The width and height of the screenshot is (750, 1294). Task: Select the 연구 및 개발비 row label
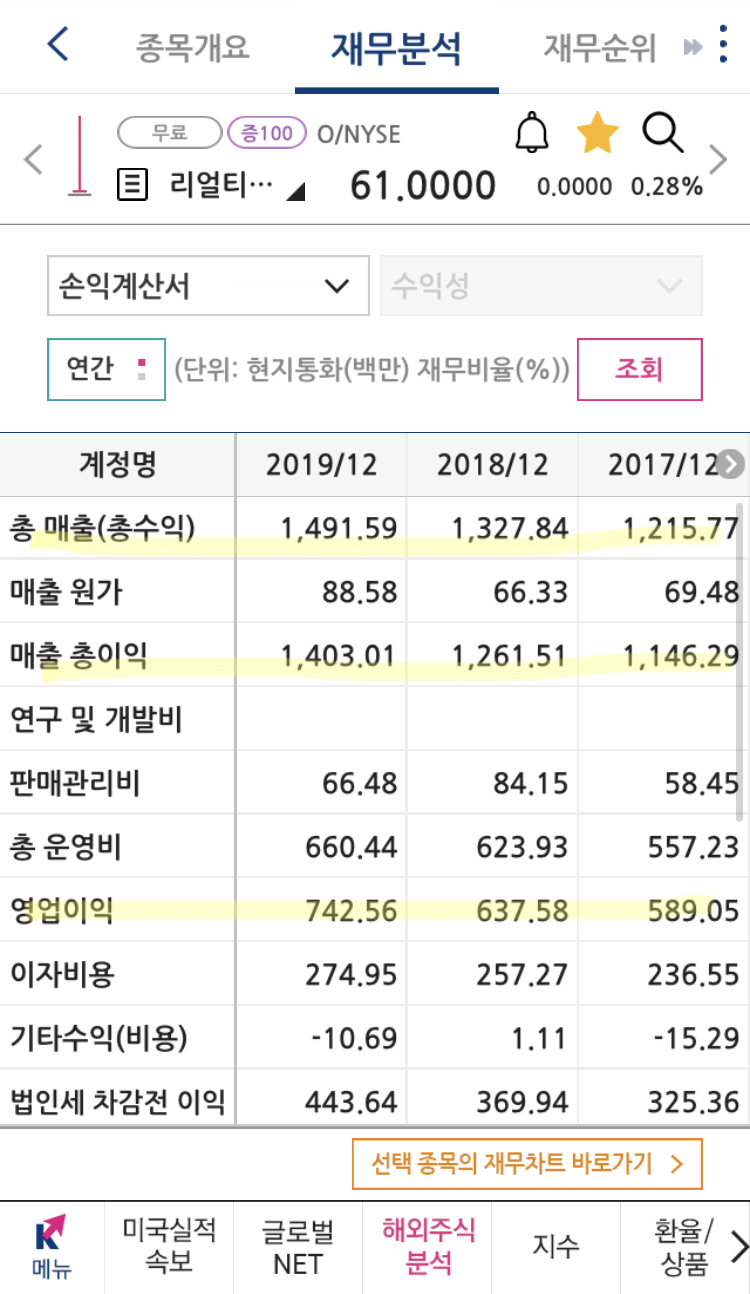click(x=95, y=719)
